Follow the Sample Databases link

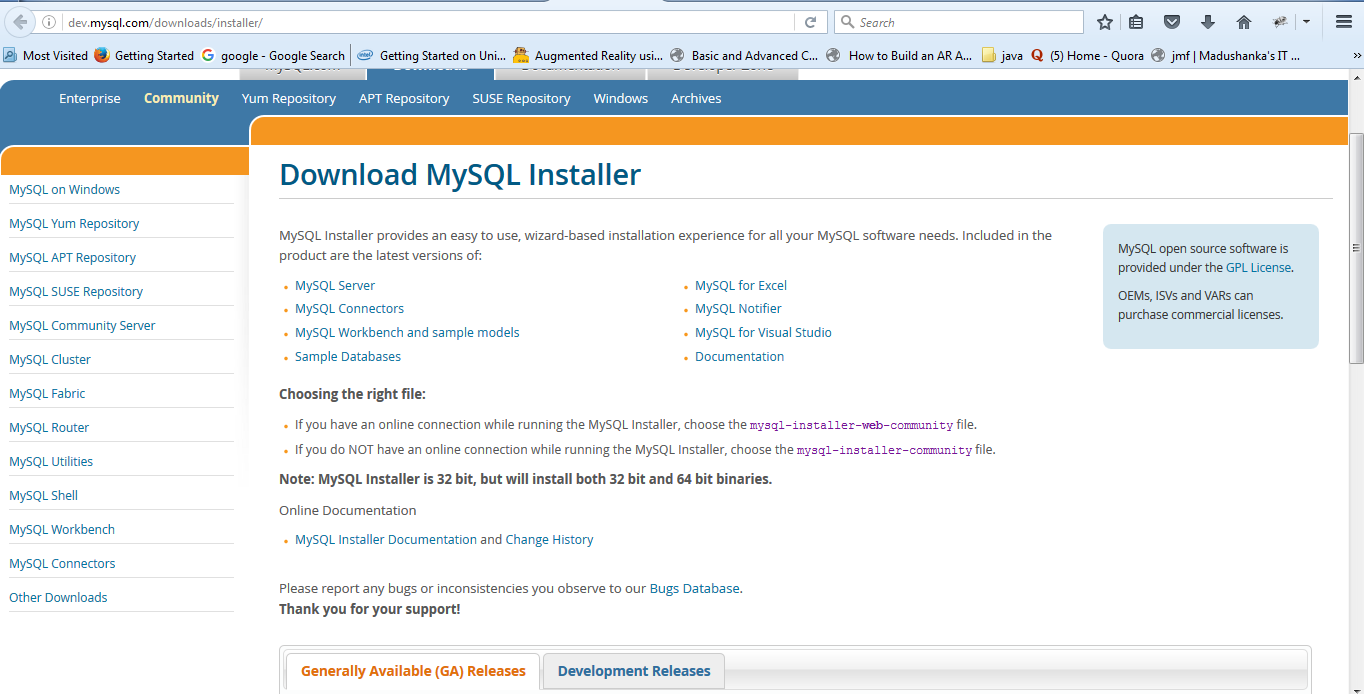click(x=348, y=357)
